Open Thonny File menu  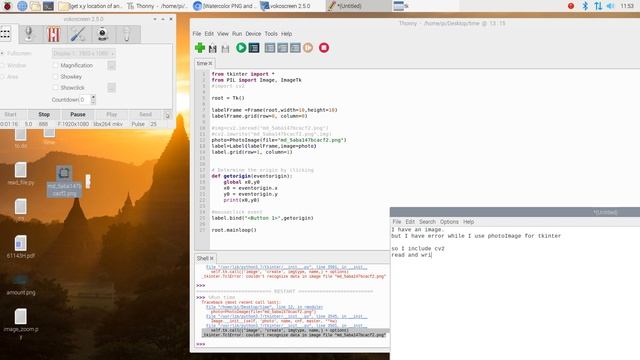[197, 34]
